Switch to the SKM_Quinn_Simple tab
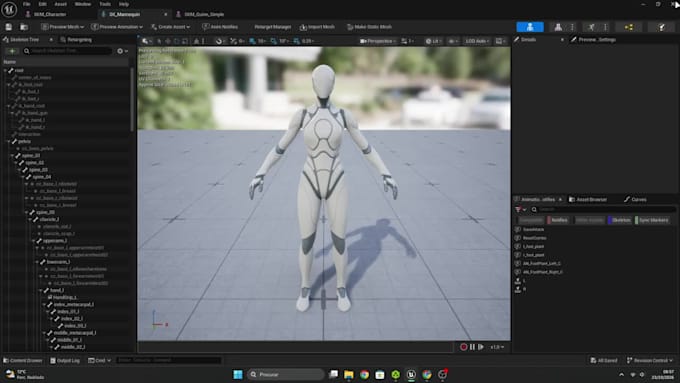 (x=200, y=14)
